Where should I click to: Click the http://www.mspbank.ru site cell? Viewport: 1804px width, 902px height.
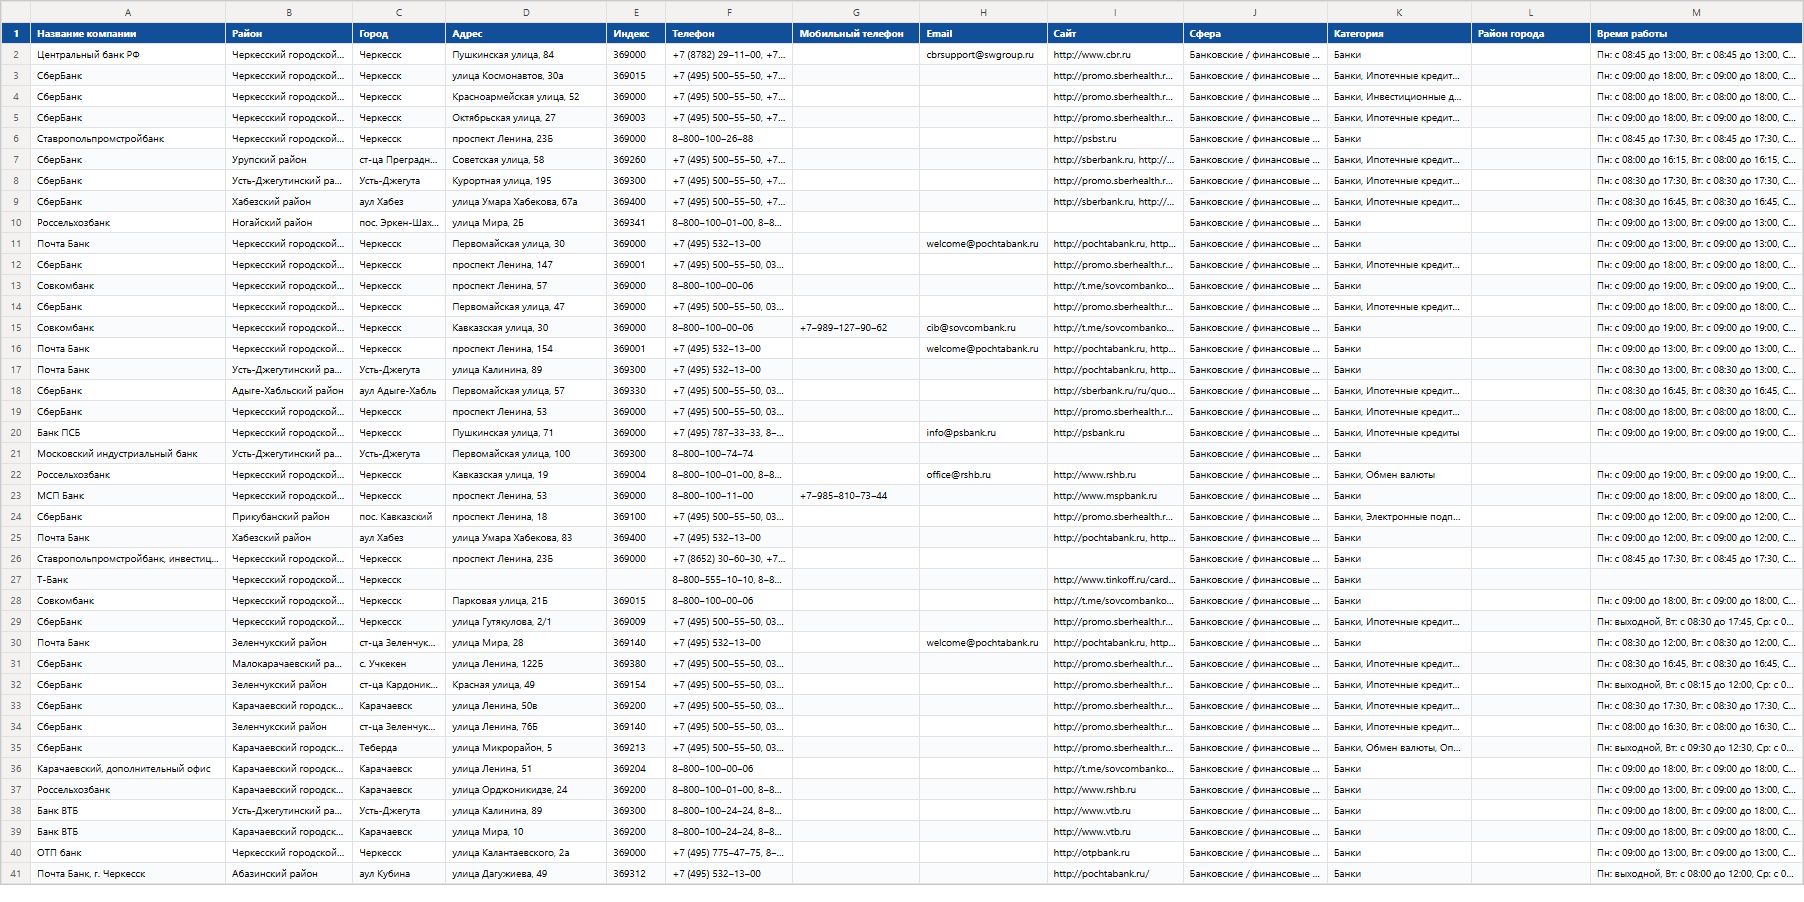click(x=1115, y=496)
